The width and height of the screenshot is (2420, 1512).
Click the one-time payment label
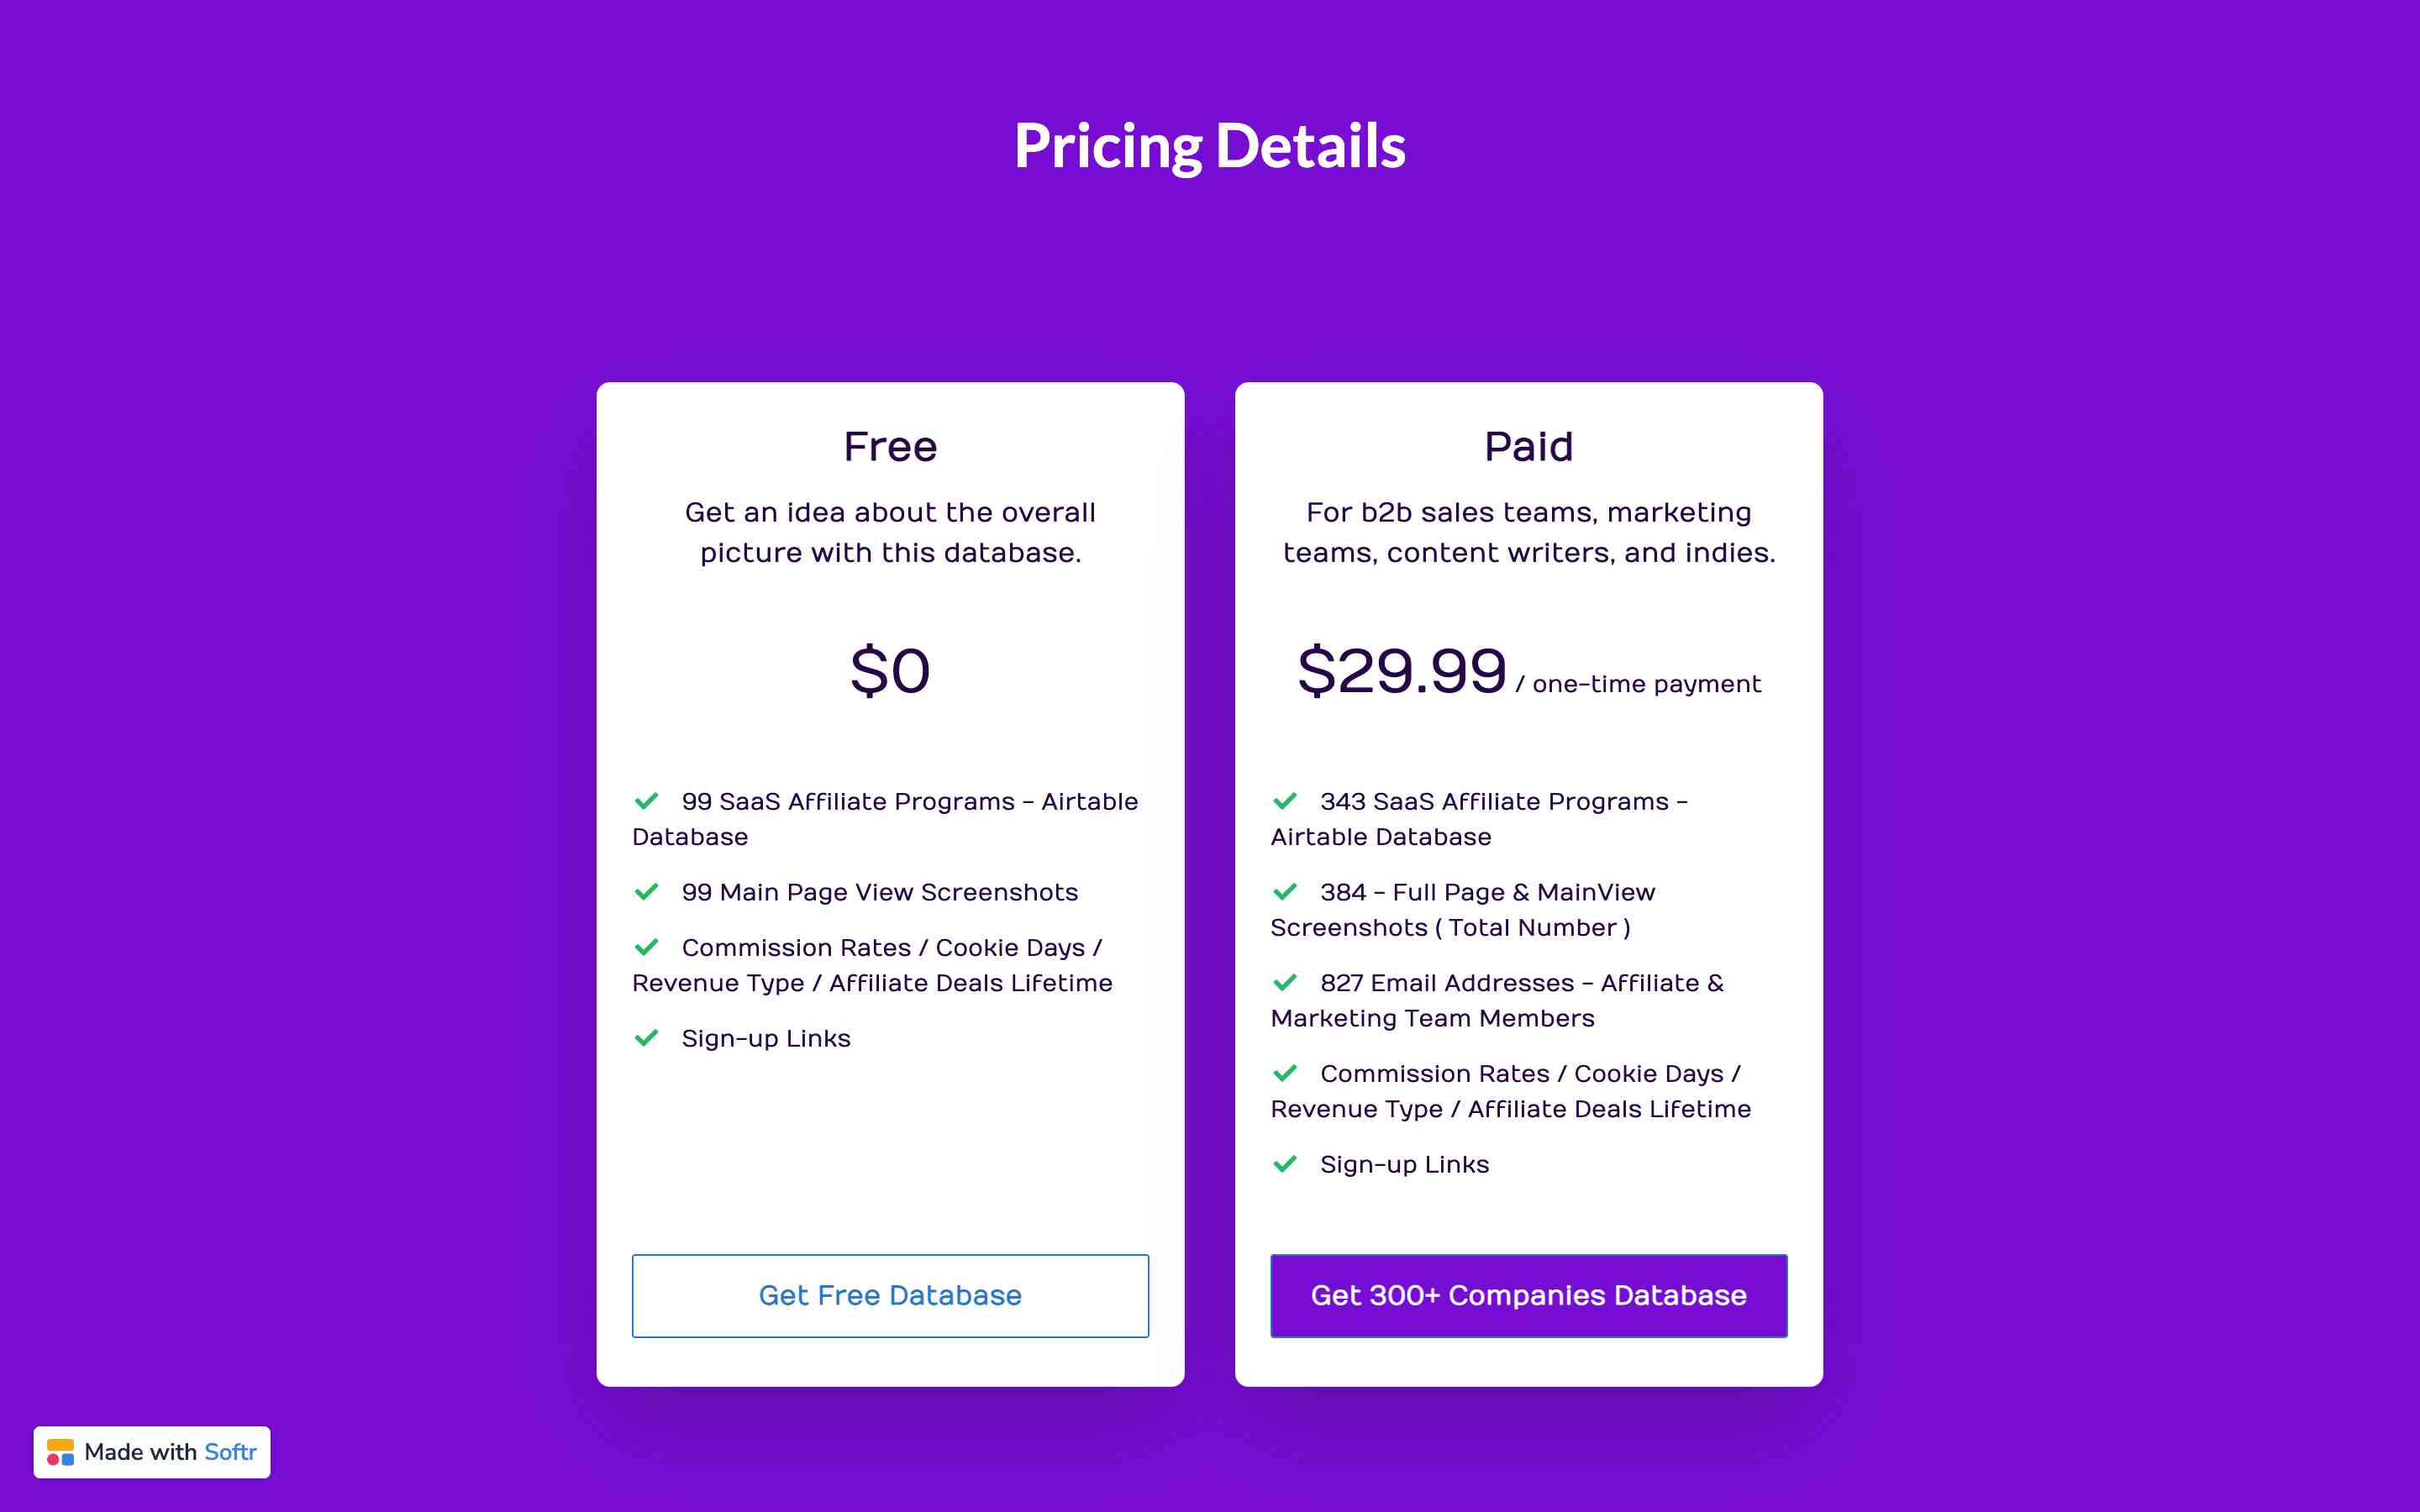[x=1645, y=684]
